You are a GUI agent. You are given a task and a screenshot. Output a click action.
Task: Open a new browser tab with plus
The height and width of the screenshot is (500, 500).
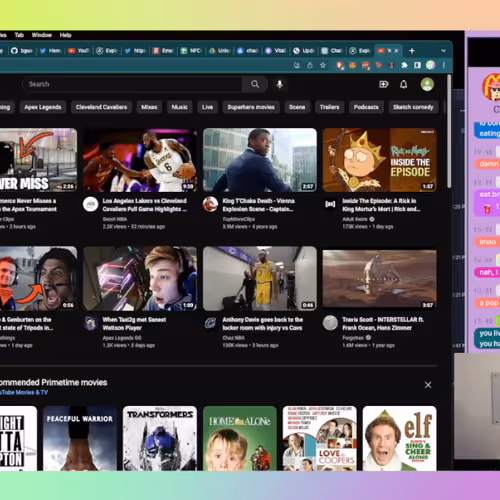pyautogui.click(x=412, y=51)
